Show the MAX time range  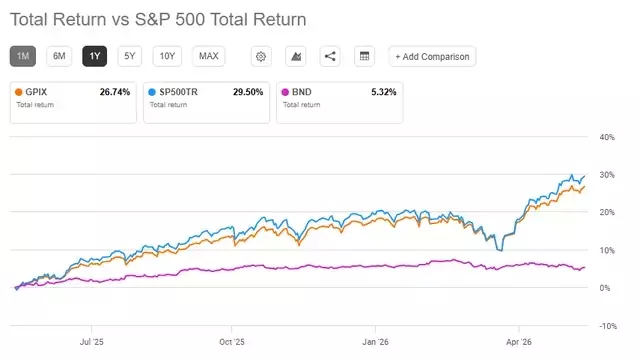pyautogui.click(x=209, y=56)
